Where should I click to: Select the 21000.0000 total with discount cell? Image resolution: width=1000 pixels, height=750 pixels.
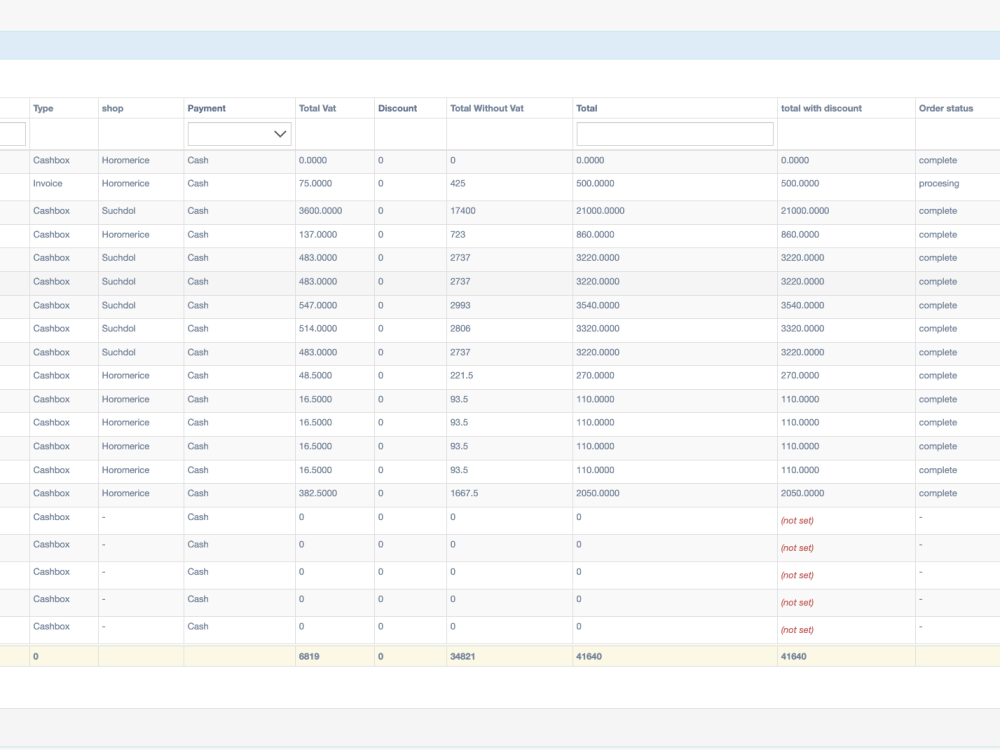point(805,211)
